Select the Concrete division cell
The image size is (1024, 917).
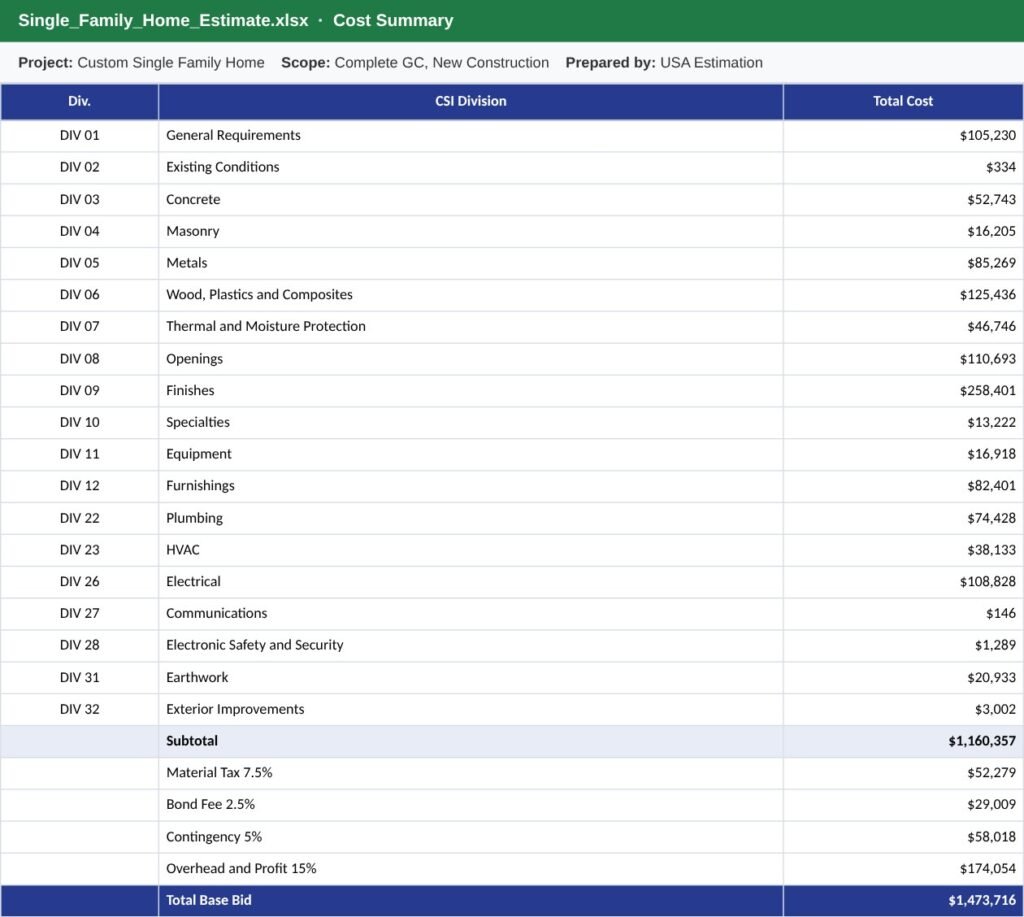[x=470, y=199]
